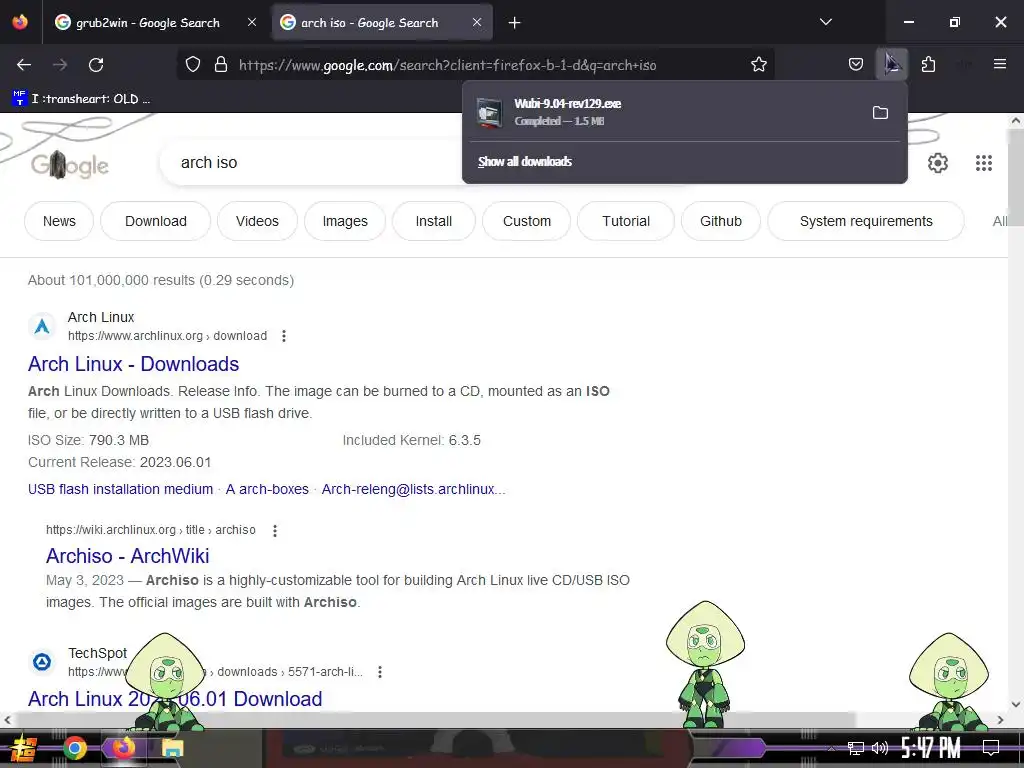Image resolution: width=1024 pixels, height=768 pixels.
Task: Open Arch Linux 2023.06.01 Download result
Action: coord(175,699)
